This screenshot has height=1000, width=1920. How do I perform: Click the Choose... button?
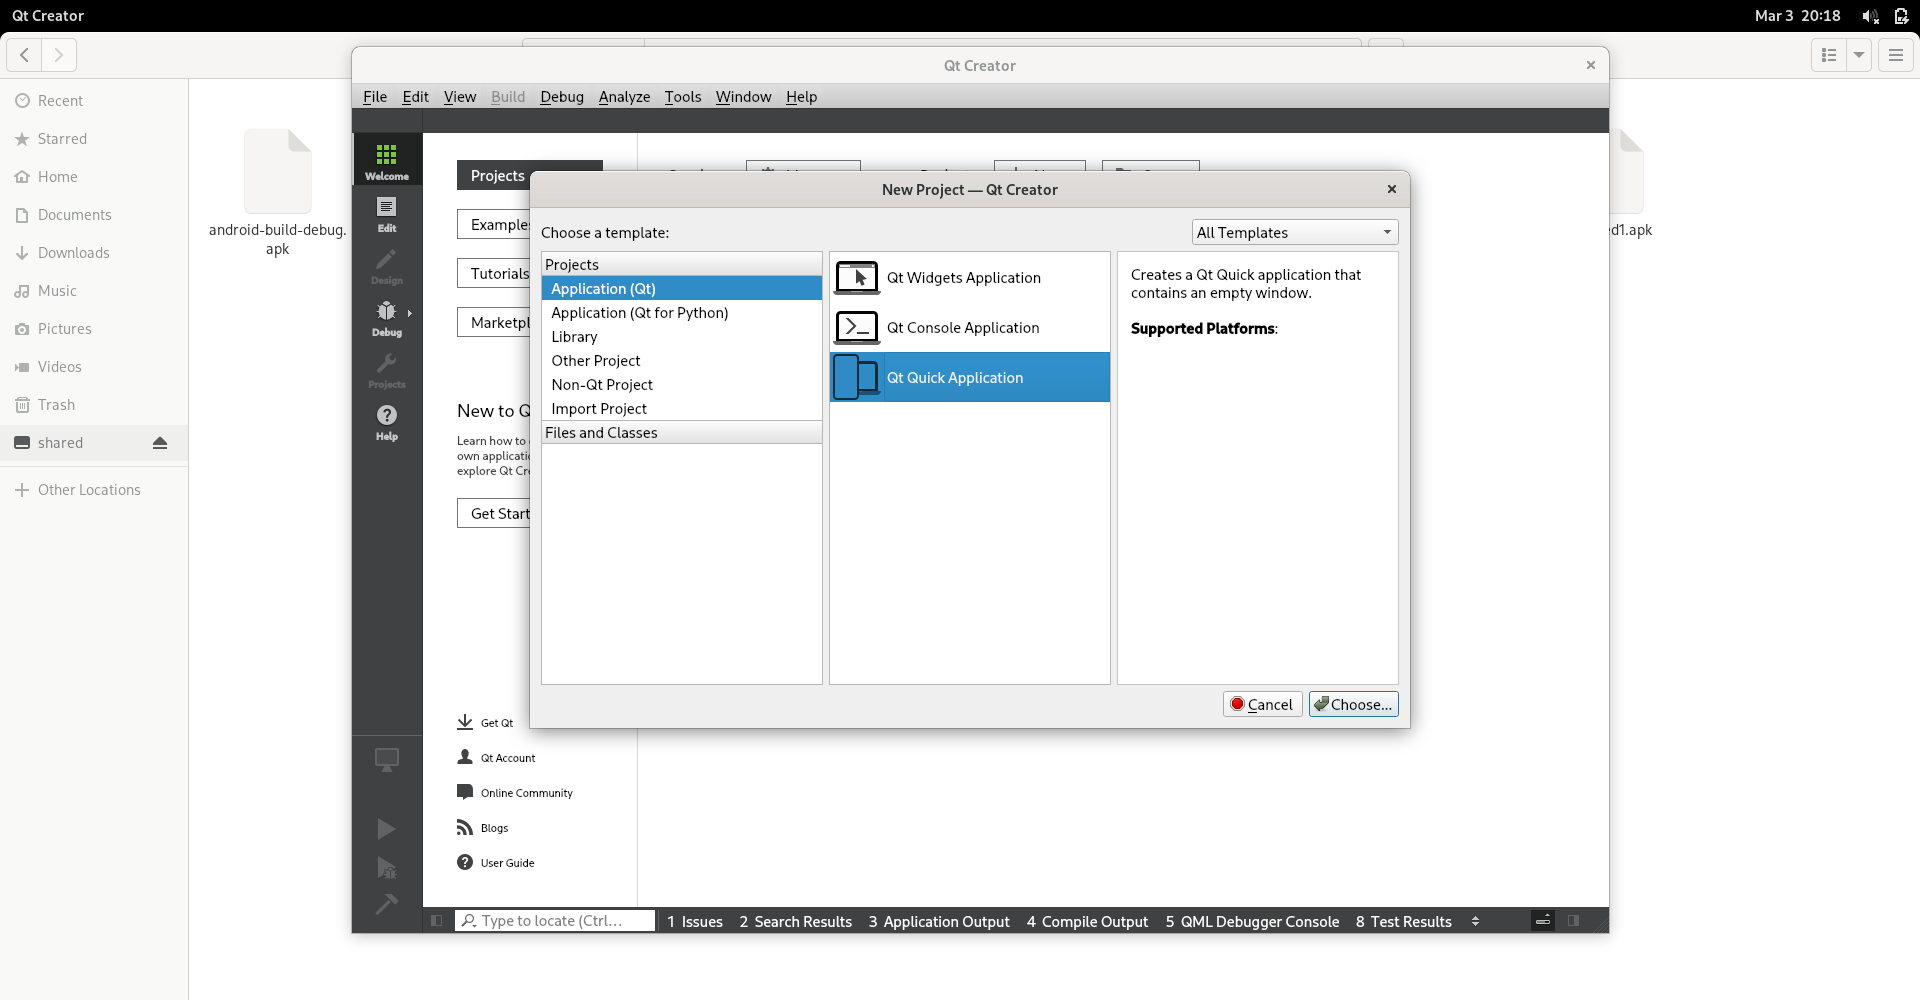1353,704
